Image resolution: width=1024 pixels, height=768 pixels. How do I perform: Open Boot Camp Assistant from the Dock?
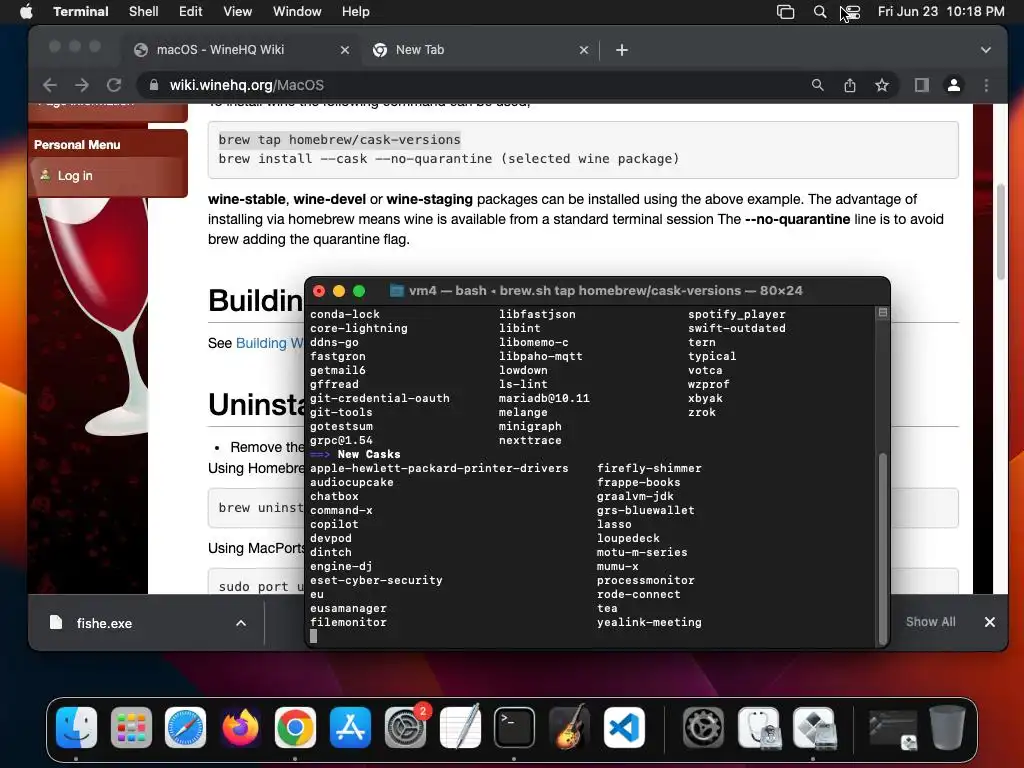pos(814,728)
